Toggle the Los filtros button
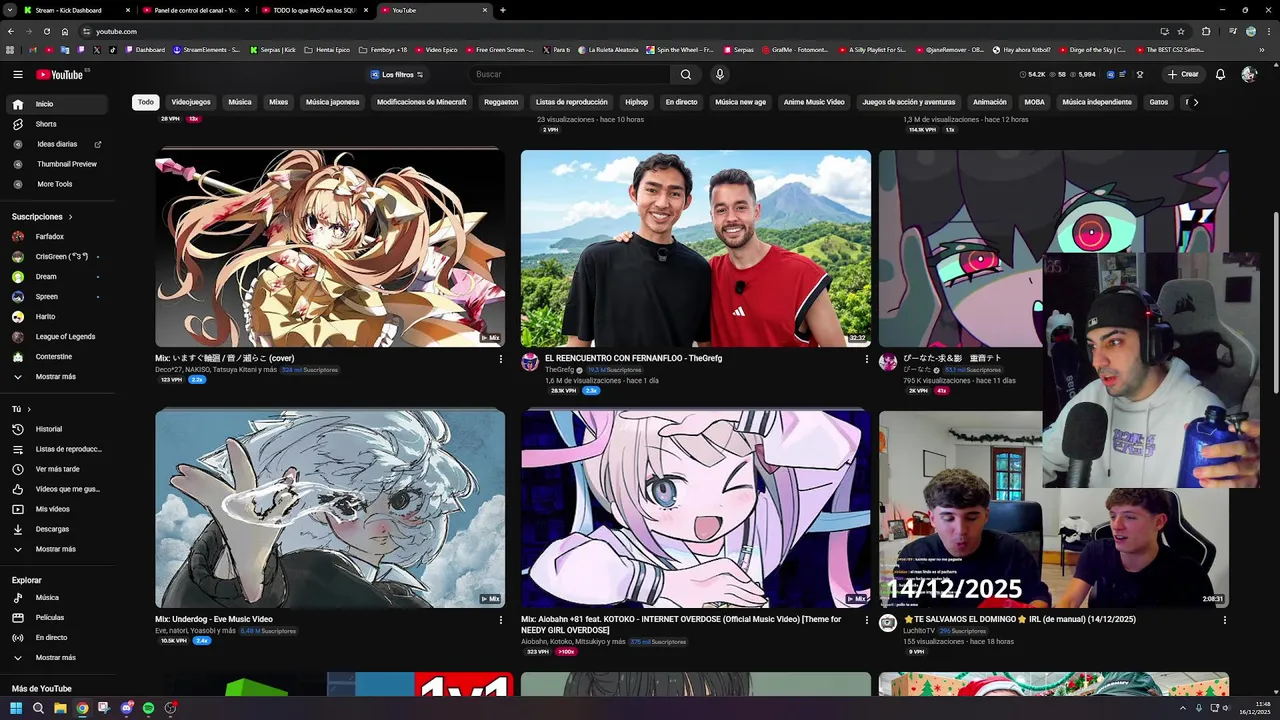This screenshot has height=720, width=1280. (x=397, y=74)
